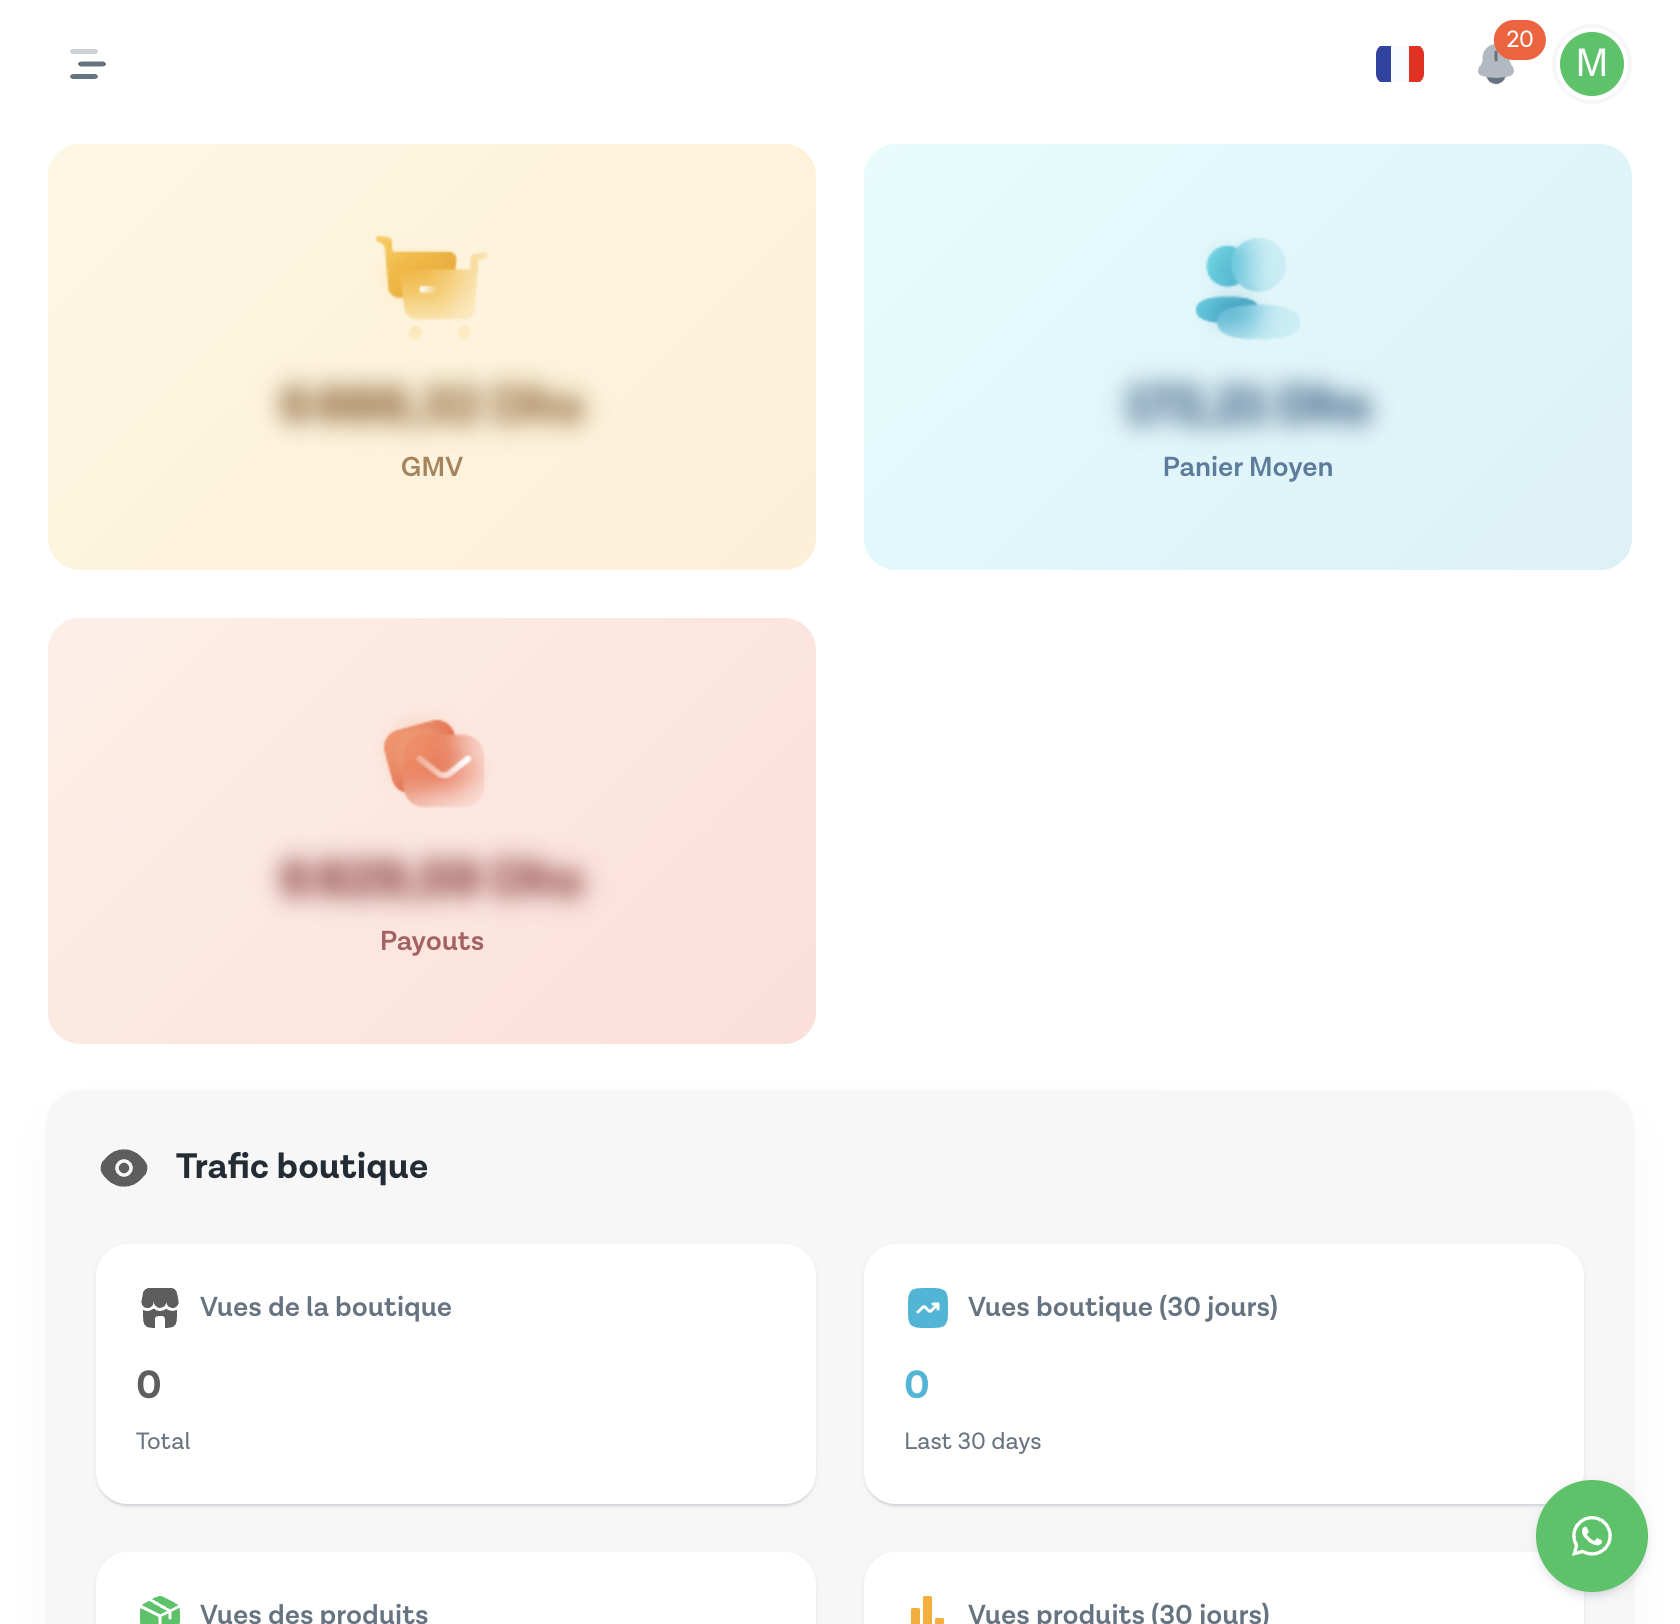
Task: Open notifications bell with 20 badge
Action: (x=1496, y=64)
